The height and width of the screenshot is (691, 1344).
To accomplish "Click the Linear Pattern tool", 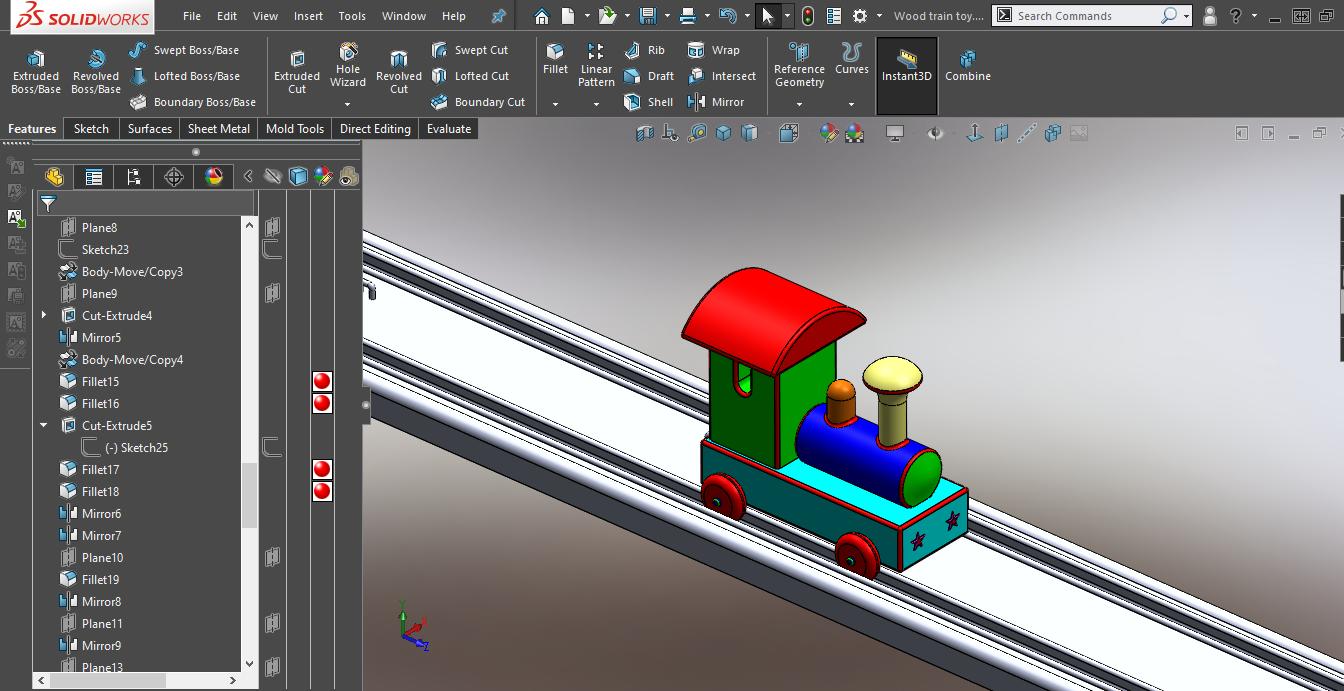I will coord(596,65).
